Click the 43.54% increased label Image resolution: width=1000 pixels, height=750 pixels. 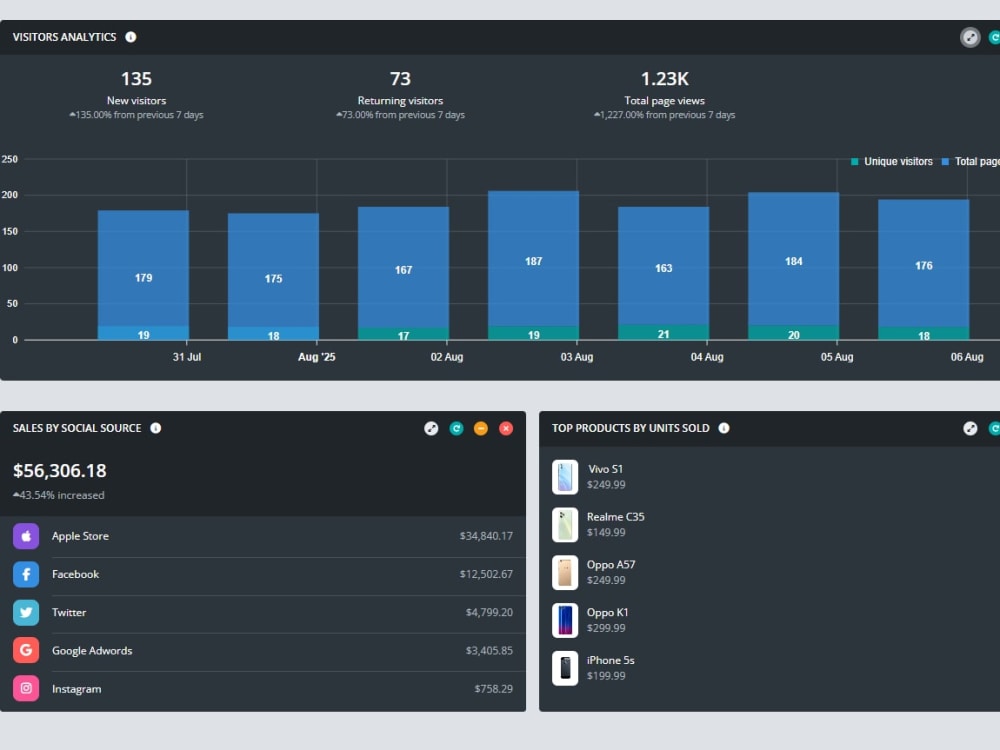(59, 495)
